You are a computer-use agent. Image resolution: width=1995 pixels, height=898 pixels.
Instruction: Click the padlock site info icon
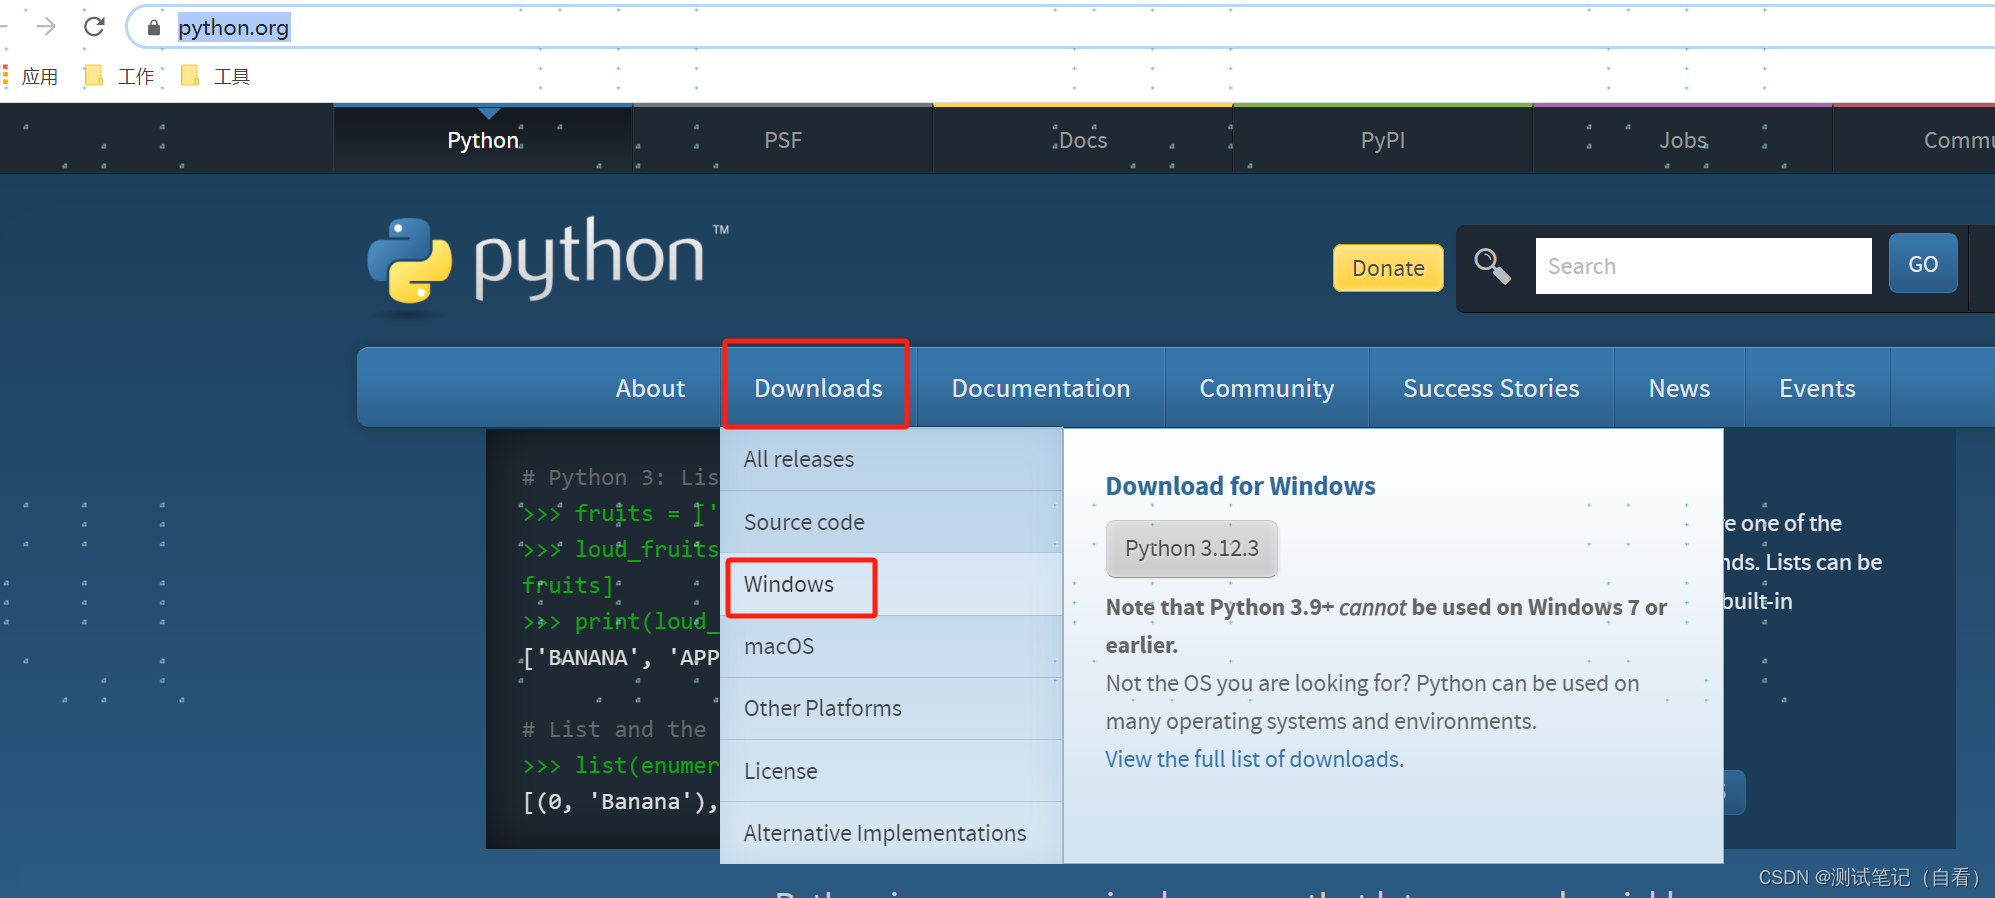(153, 27)
